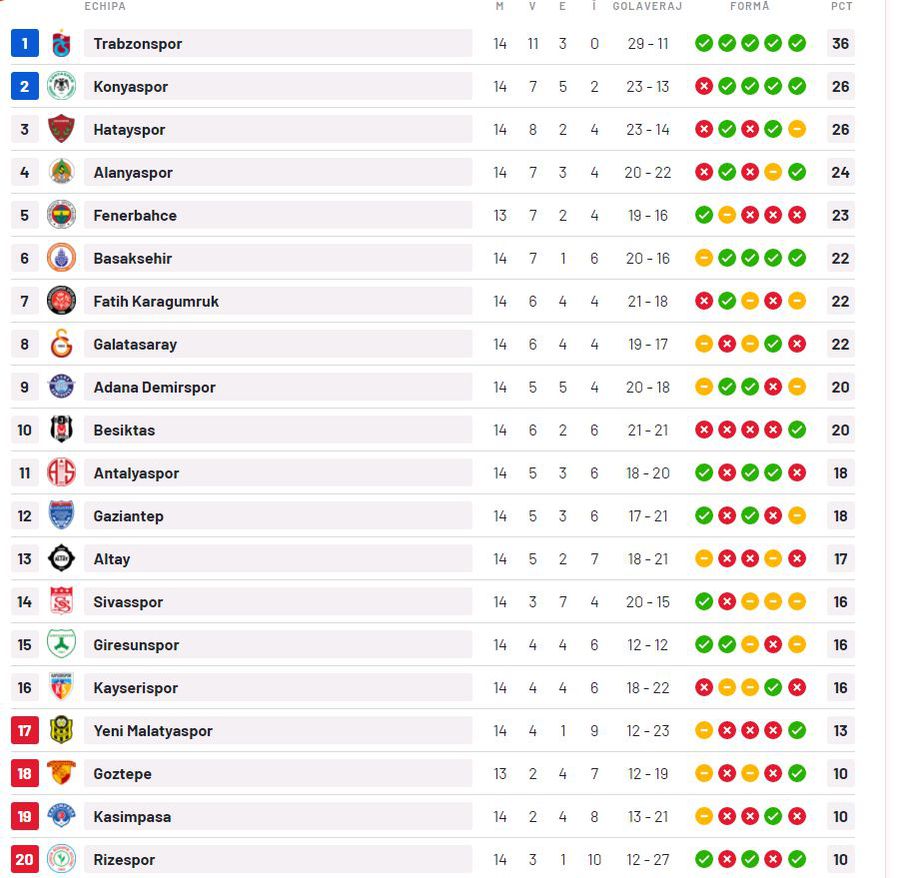The width and height of the screenshot is (900, 878).
Task: Click the Fenerbahce club badge
Action: coord(61,215)
